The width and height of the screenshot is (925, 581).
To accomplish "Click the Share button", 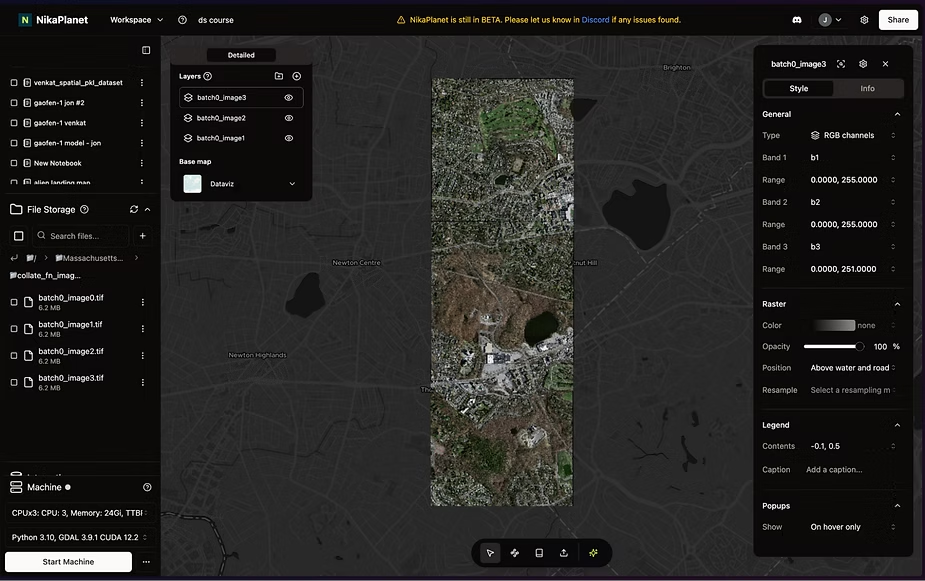I will point(898,20).
